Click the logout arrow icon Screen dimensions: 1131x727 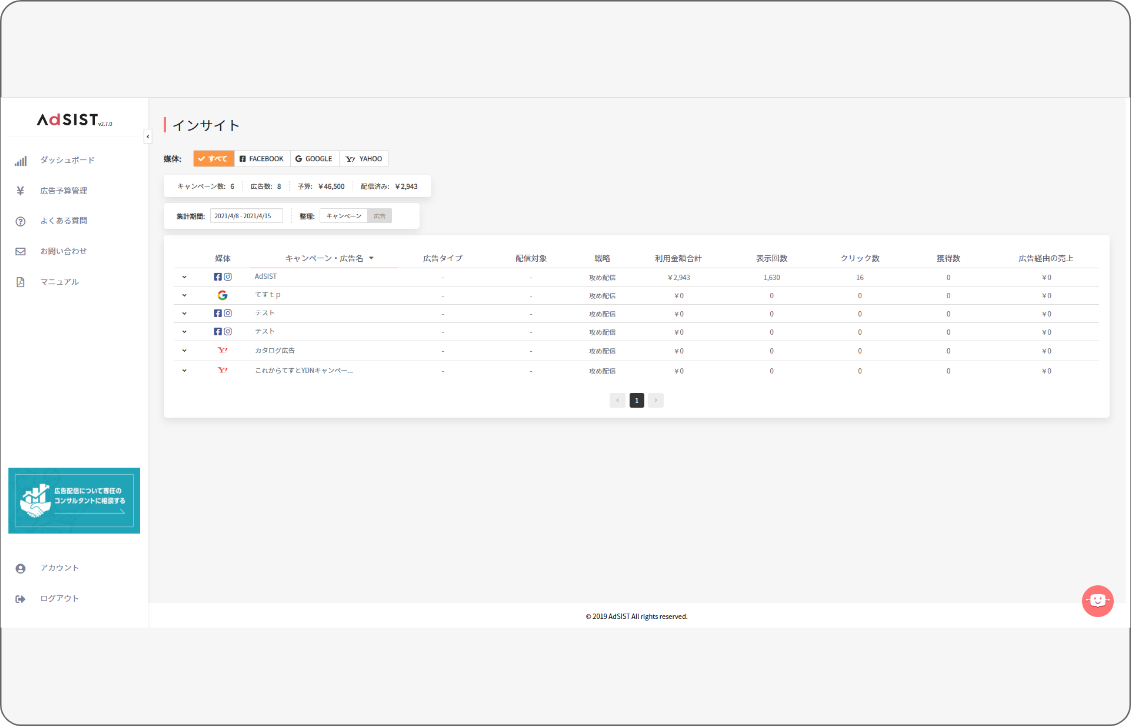tap(20, 599)
